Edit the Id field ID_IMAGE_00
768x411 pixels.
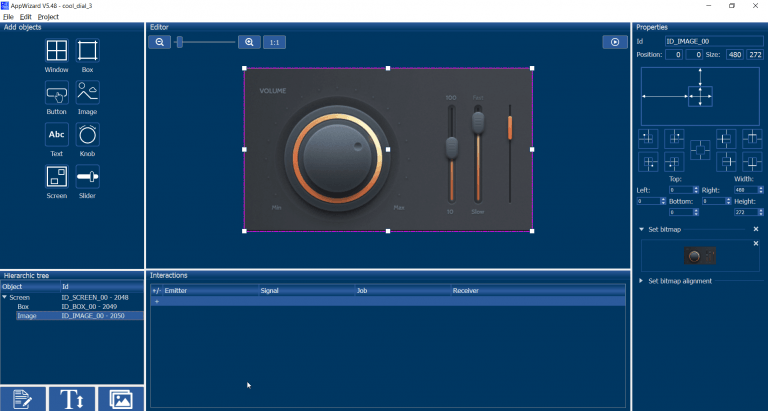point(714,42)
